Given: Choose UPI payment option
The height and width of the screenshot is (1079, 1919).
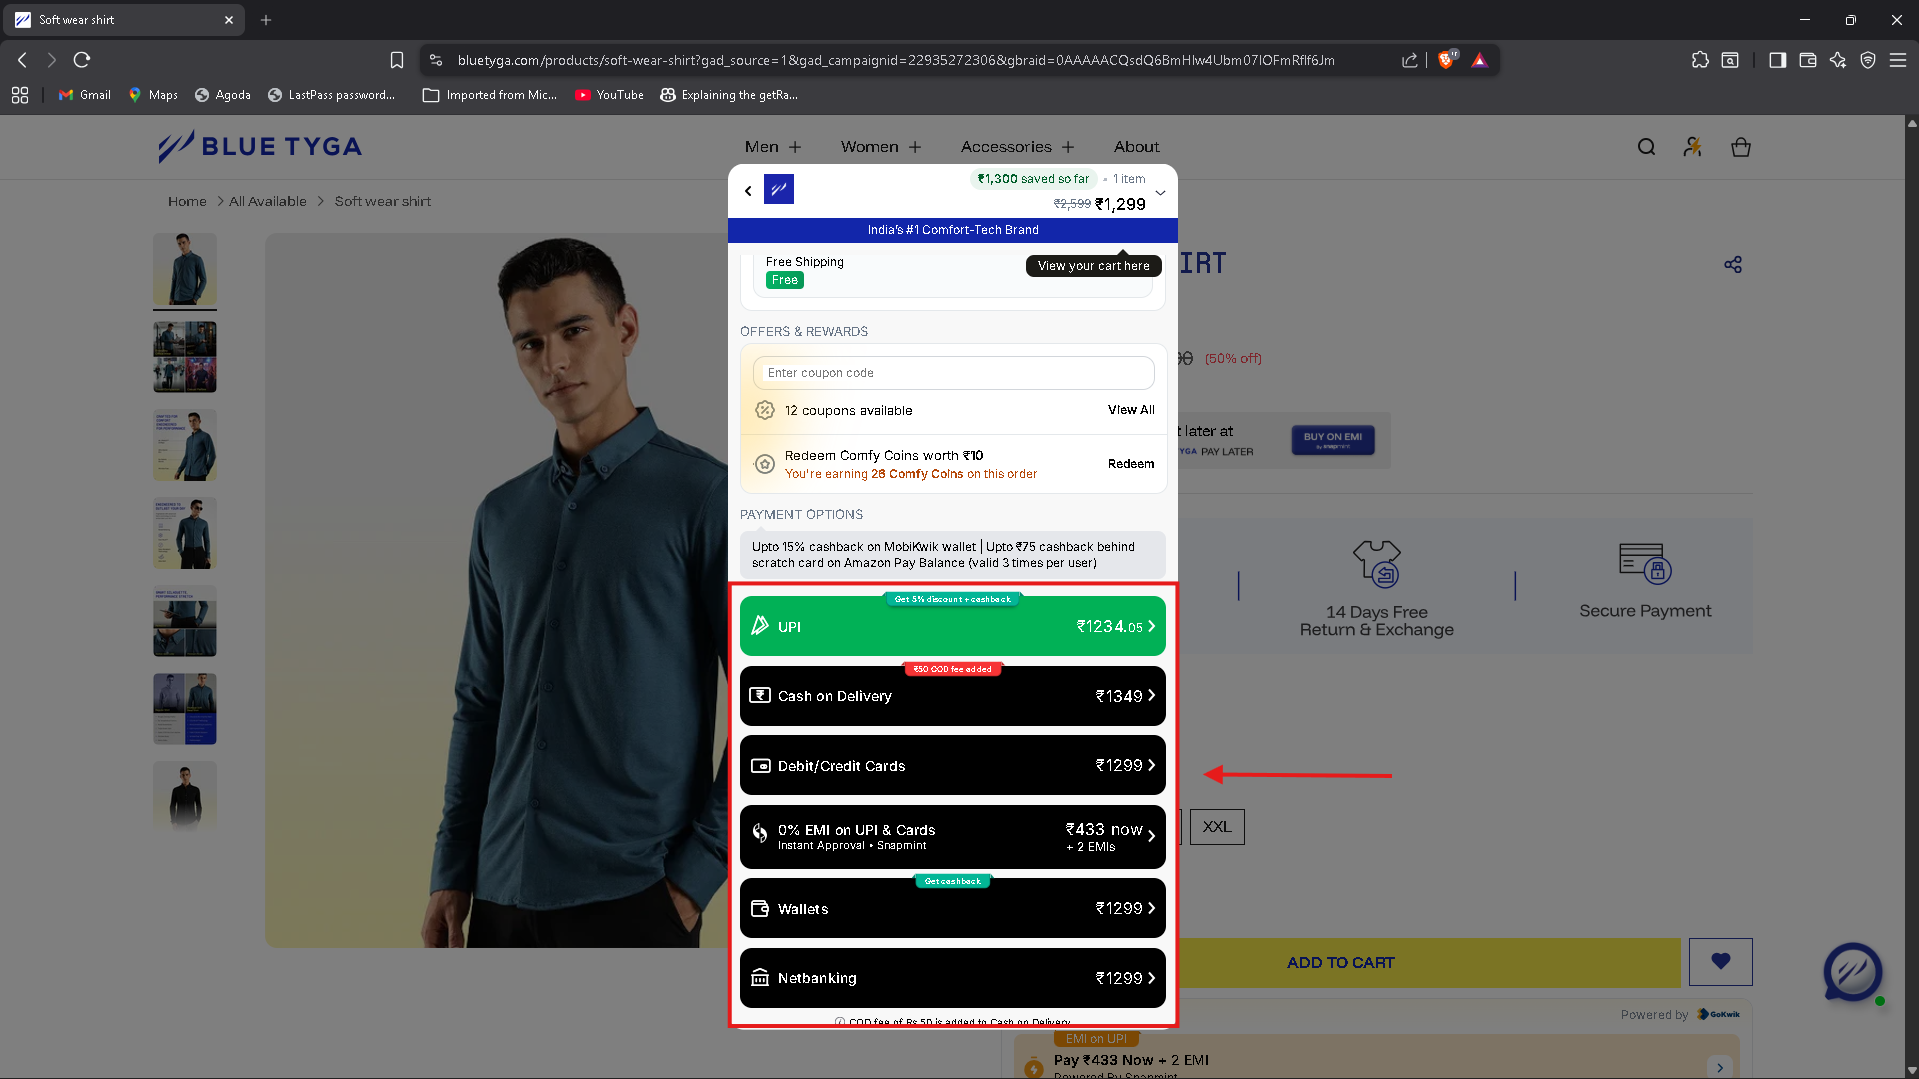Looking at the screenshot, I should [x=953, y=626].
